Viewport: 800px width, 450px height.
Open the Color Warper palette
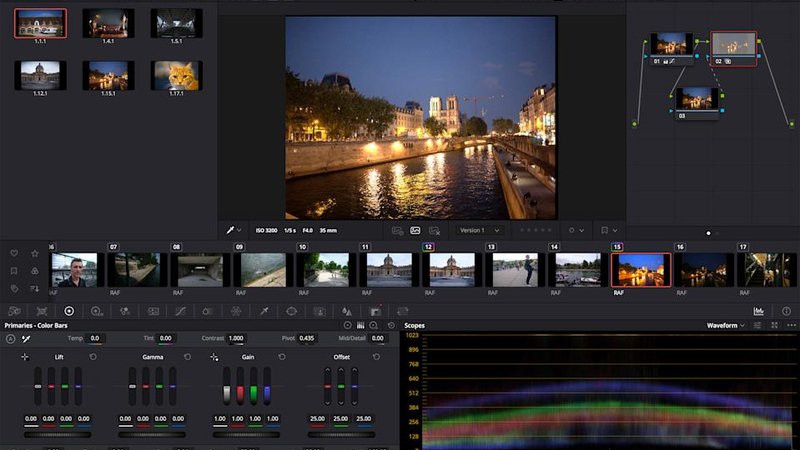236,311
